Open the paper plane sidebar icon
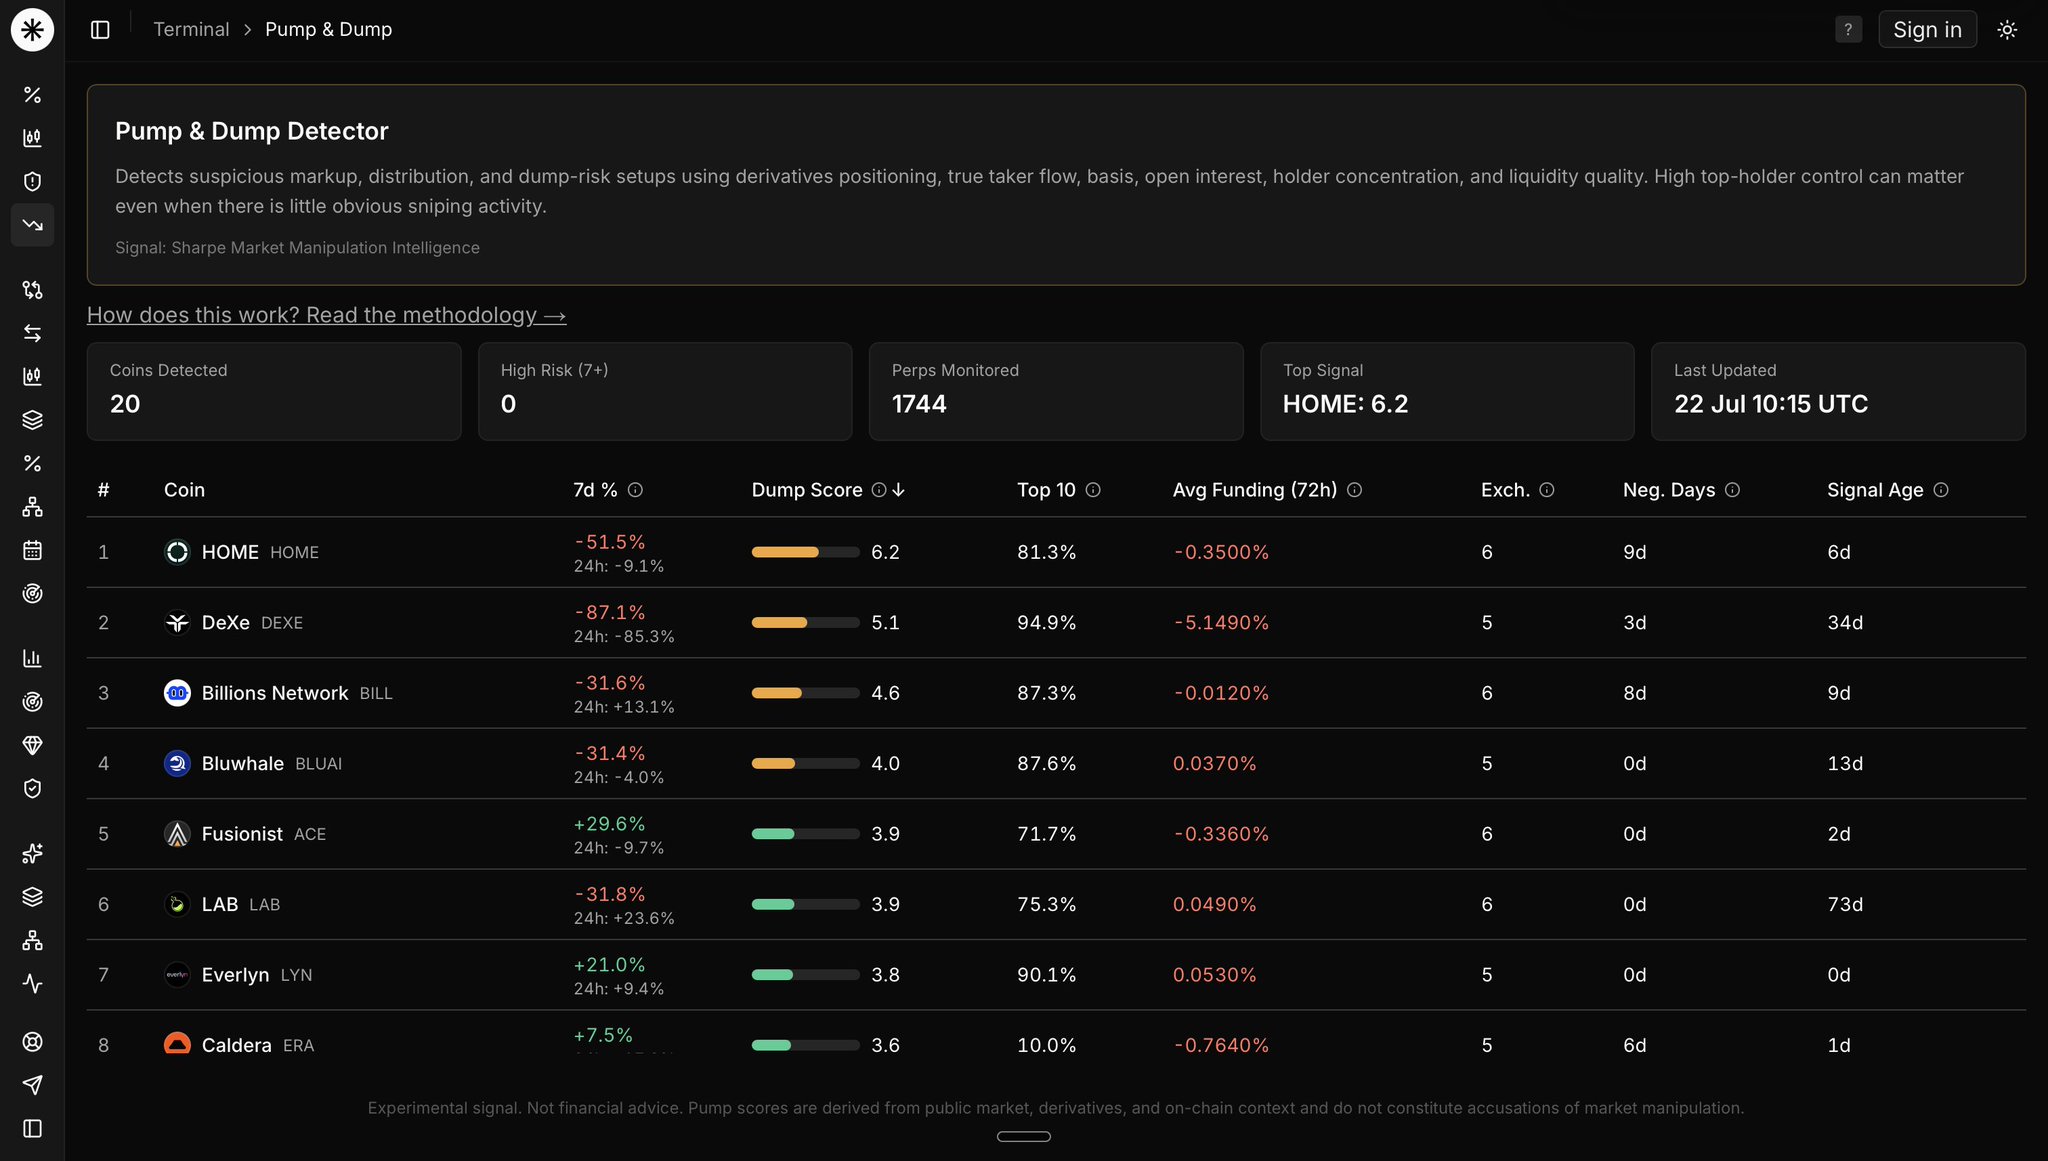The height and width of the screenshot is (1161, 2048). [x=32, y=1085]
